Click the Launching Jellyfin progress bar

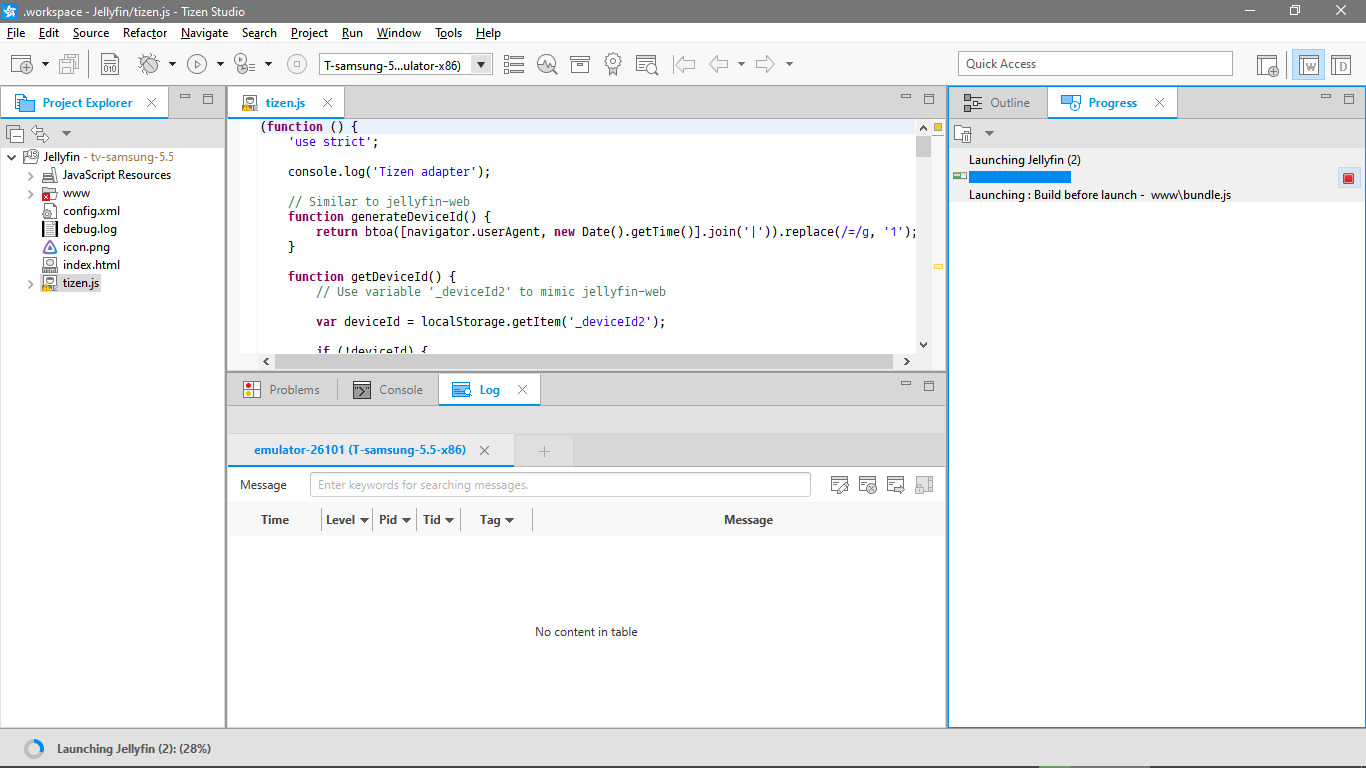(x=1020, y=176)
